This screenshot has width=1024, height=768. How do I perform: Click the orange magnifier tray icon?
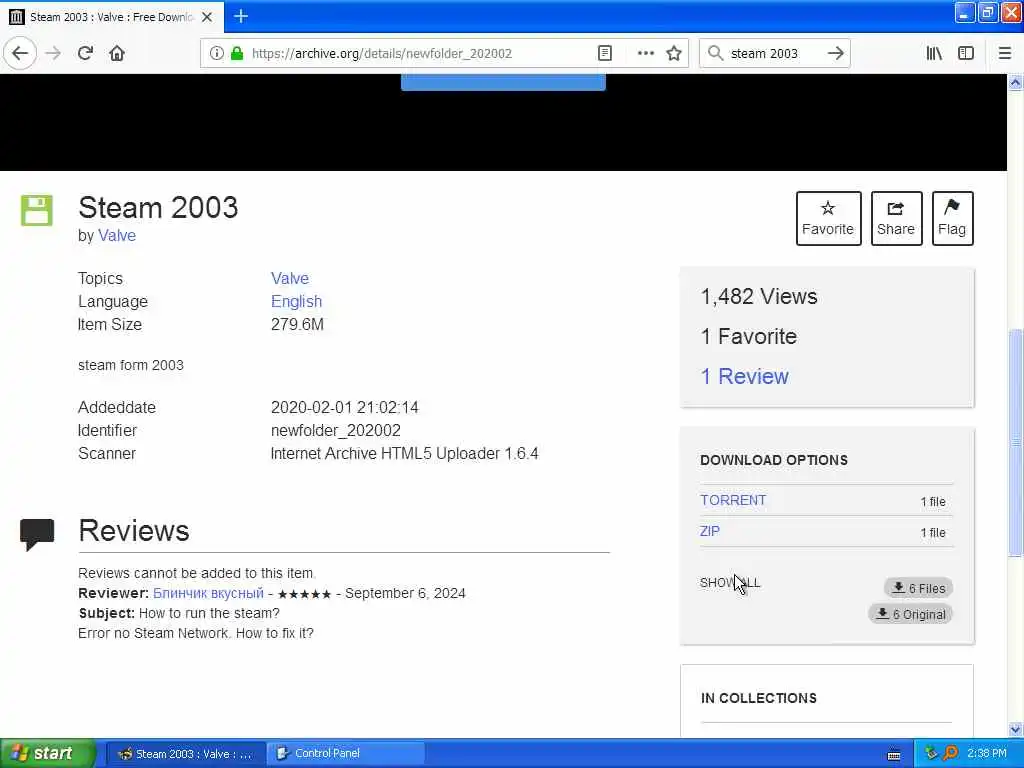click(x=950, y=753)
